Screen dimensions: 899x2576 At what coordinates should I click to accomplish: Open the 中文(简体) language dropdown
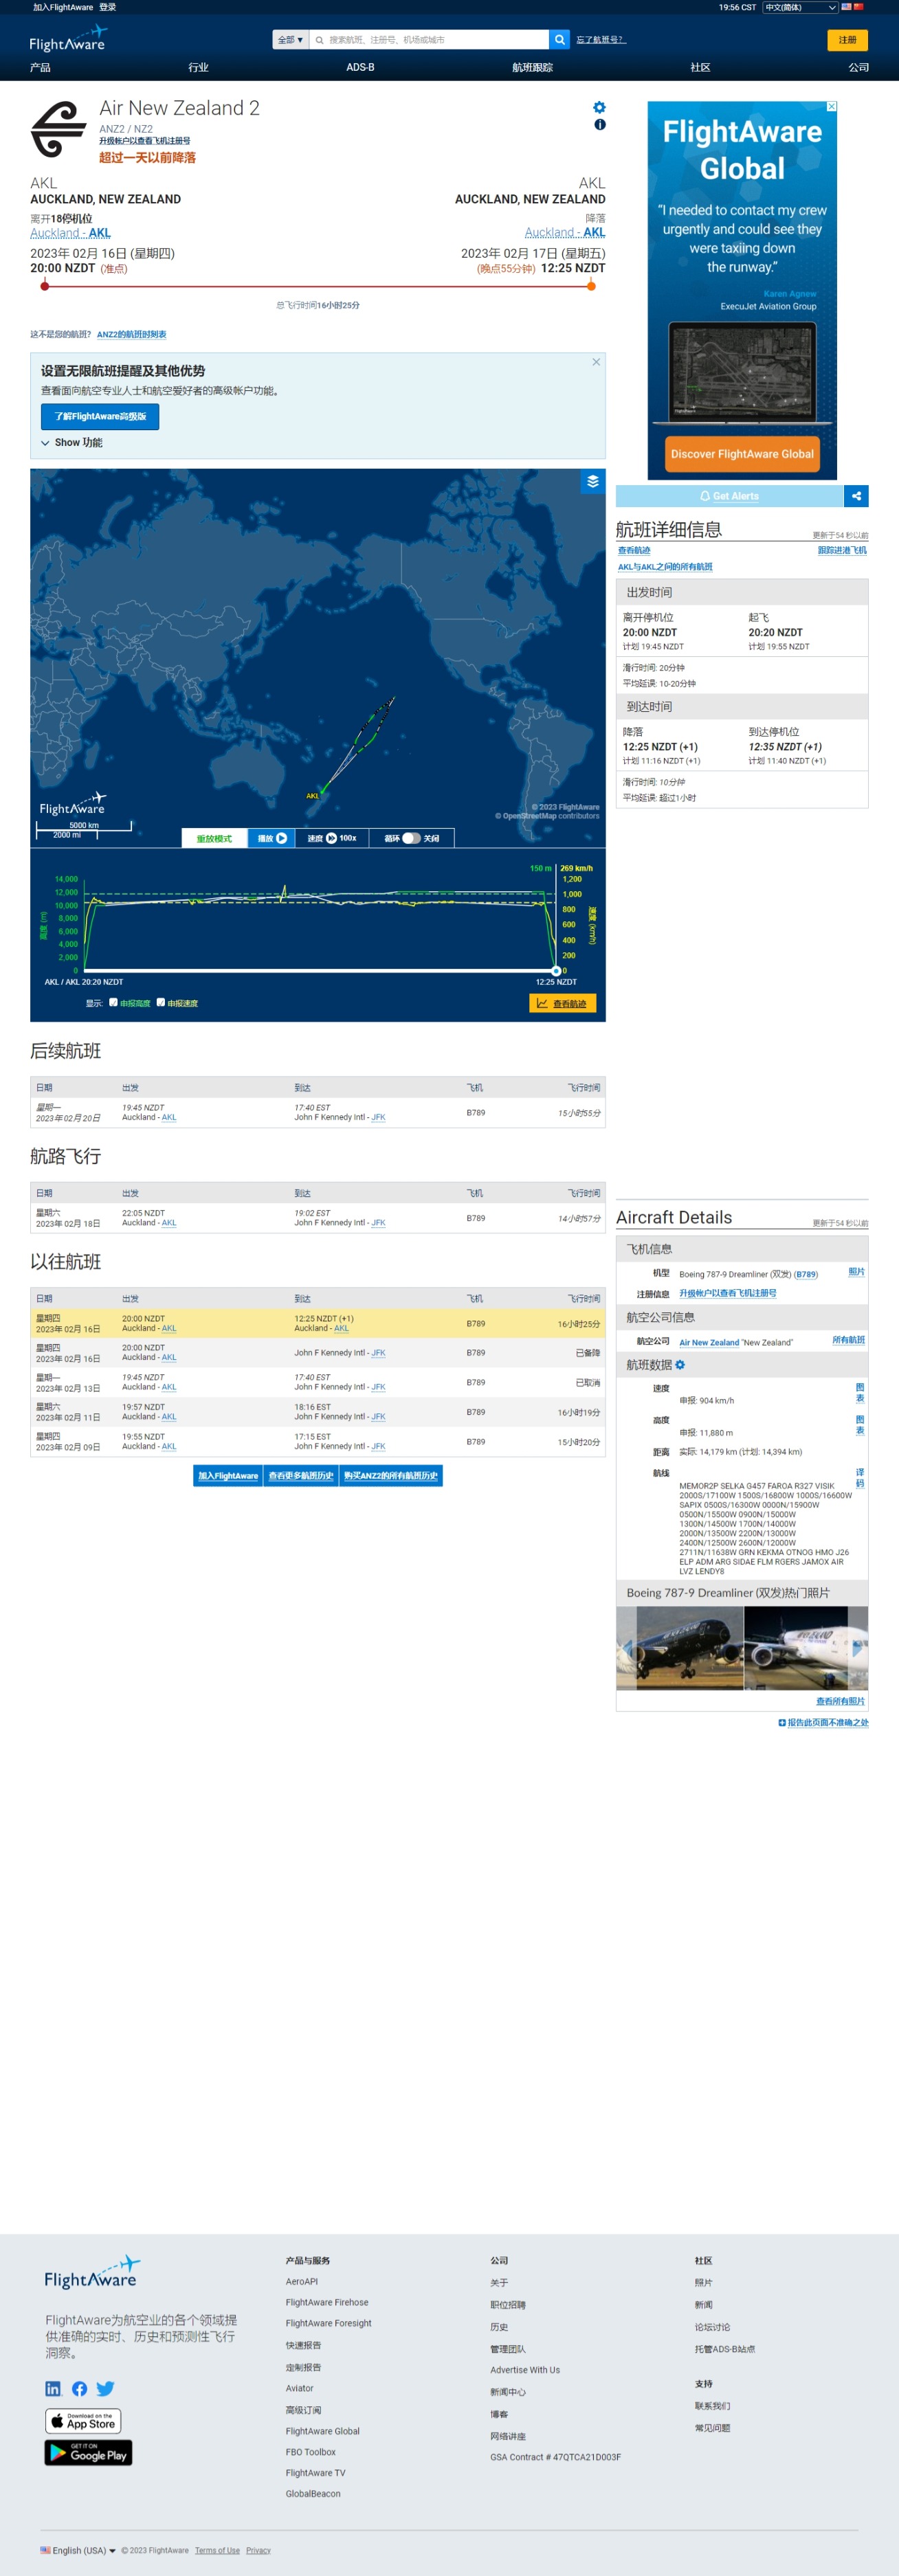click(800, 7)
